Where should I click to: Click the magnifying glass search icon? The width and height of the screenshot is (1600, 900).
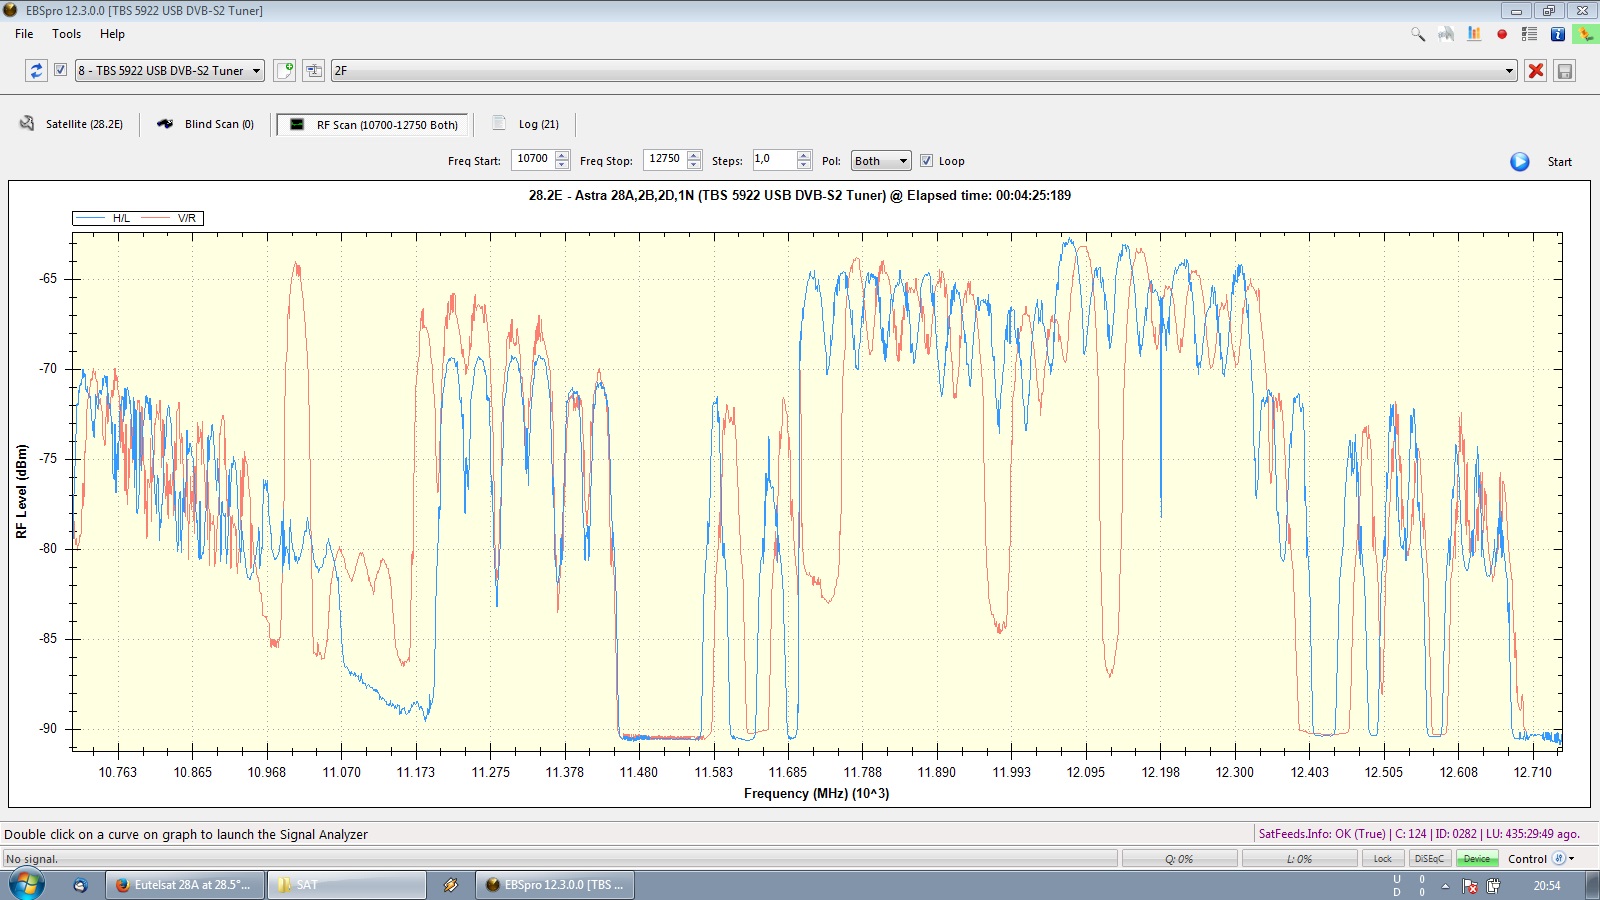pos(1418,34)
